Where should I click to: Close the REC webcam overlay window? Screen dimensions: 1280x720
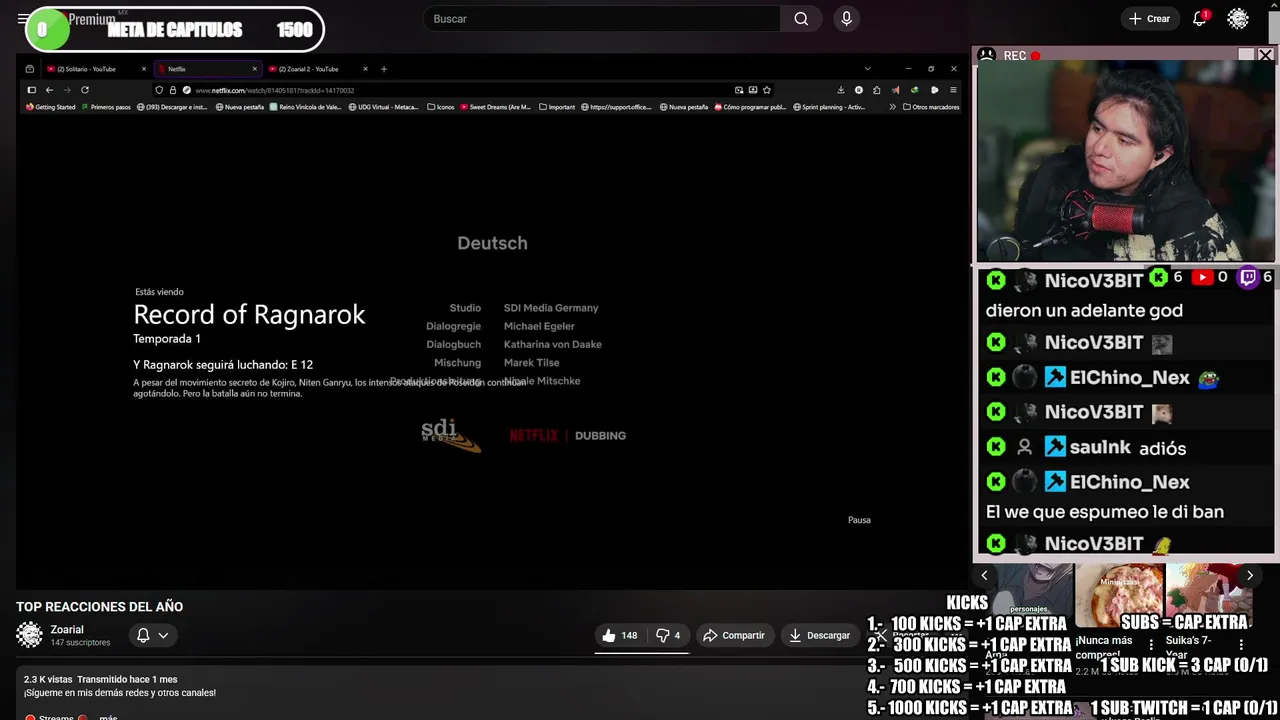pyautogui.click(x=1265, y=55)
